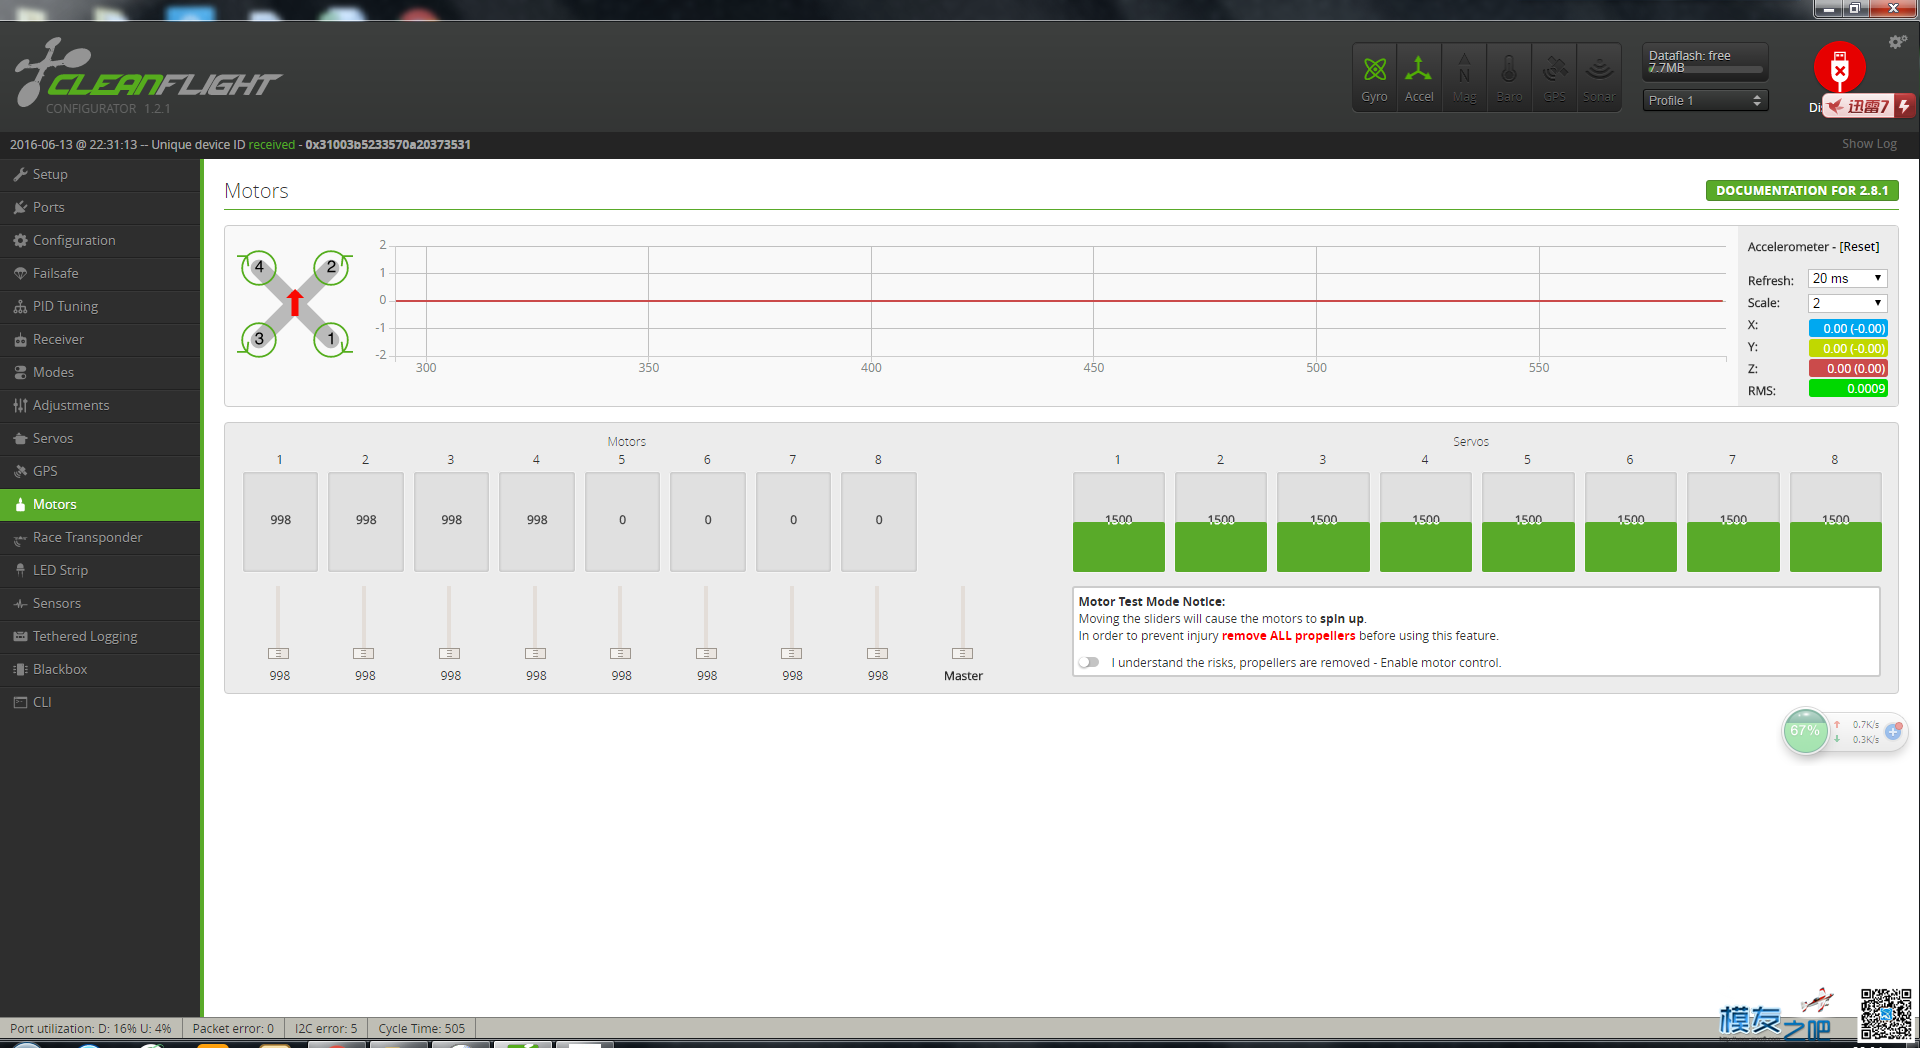Click the Modes icon in sidebar
The height and width of the screenshot is (1048, 1920).
[x=20, y=372]
